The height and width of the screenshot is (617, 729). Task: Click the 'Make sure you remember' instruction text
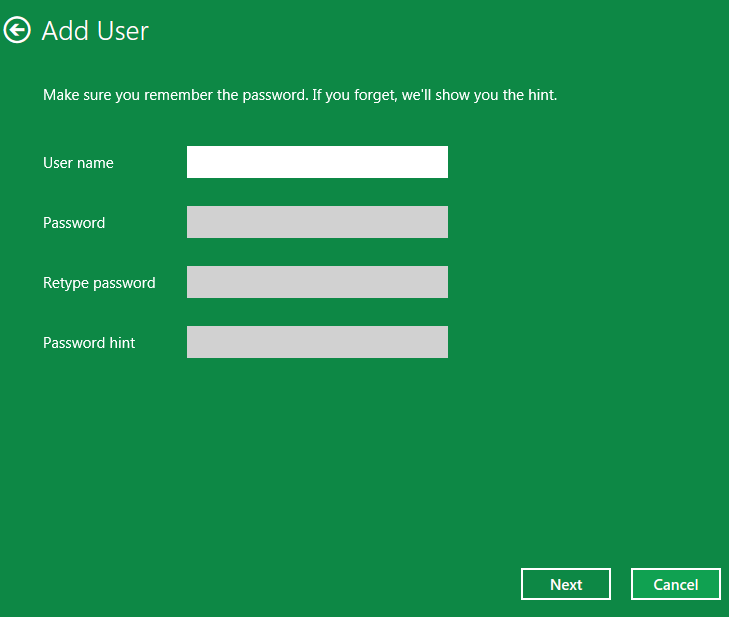pyautogui.click(x=128, y=95)
